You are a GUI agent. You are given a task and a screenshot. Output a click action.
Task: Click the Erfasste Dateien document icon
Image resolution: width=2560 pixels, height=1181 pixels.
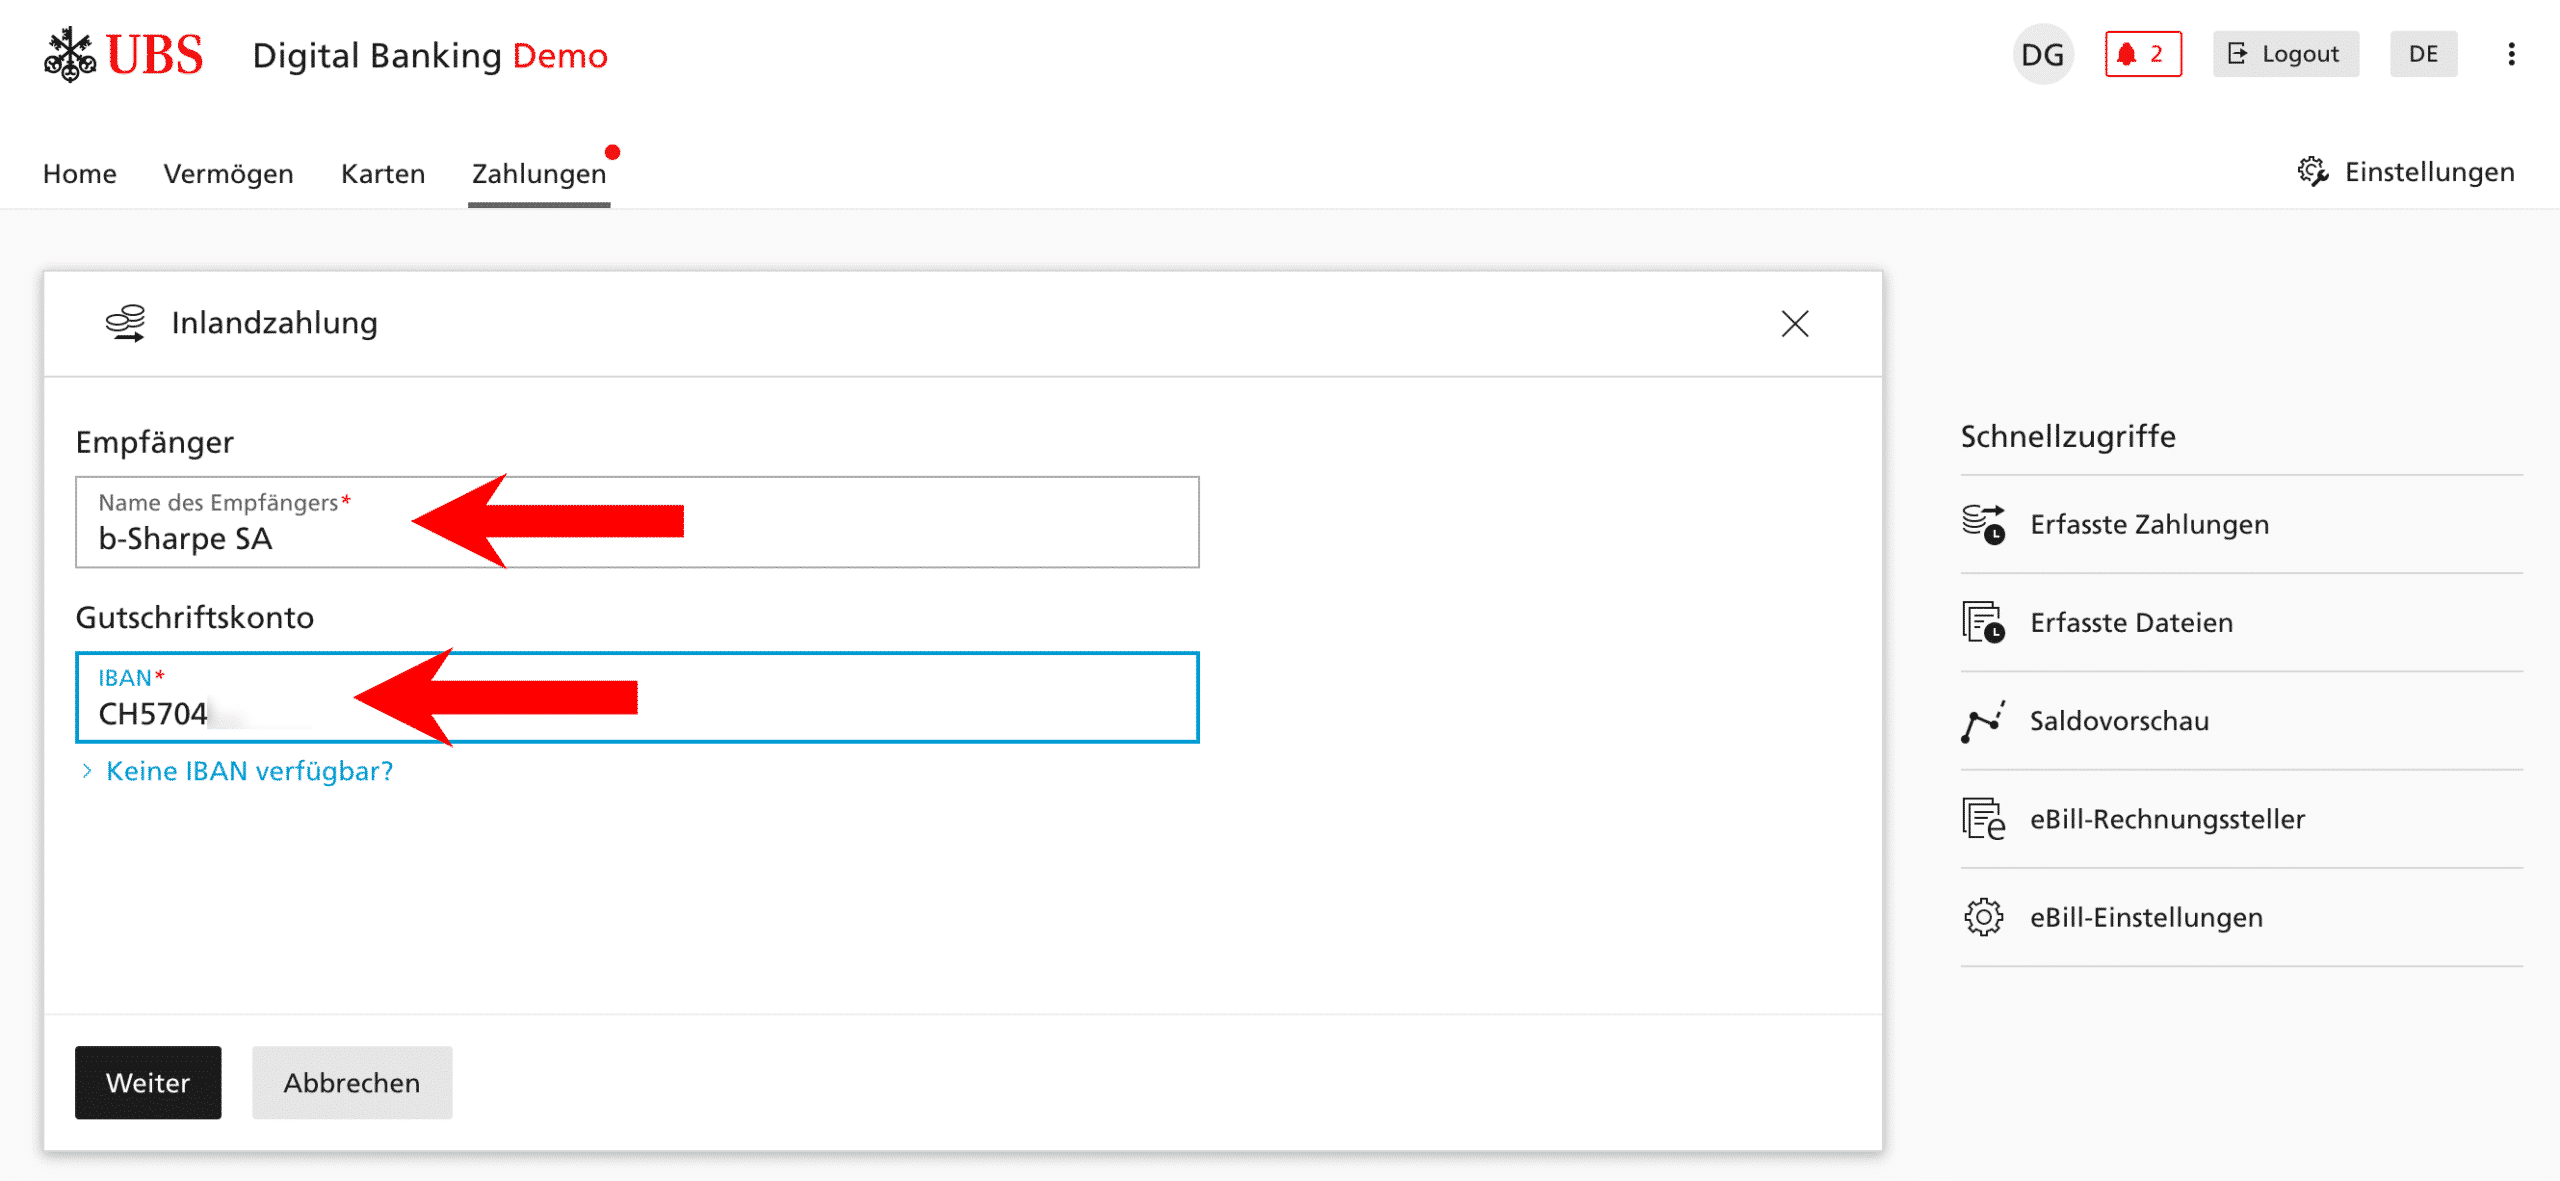tap(1983, 622)
